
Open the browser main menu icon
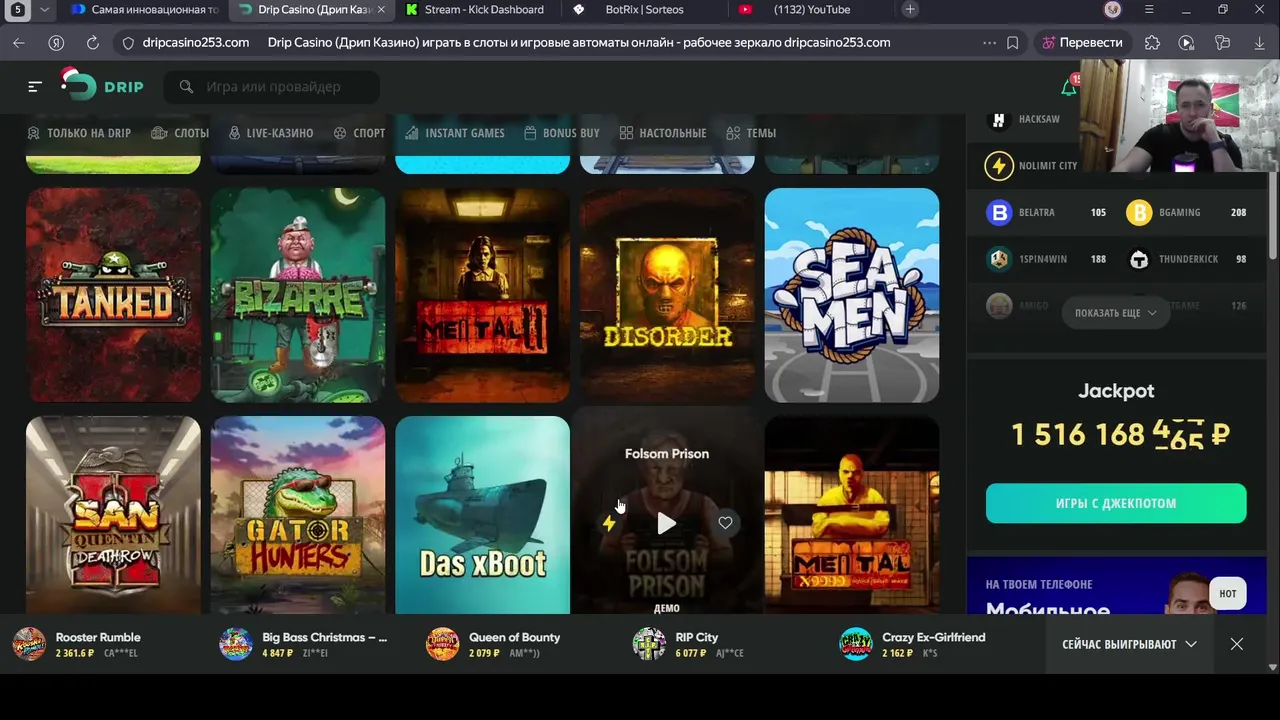1149,10
